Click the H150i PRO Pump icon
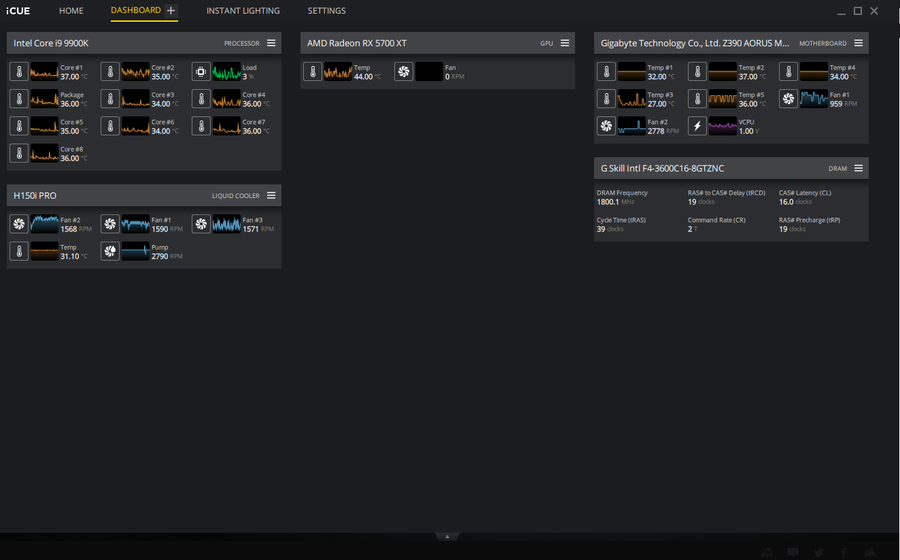Image resolution: width=900 pixels, height=560 pixels. (110, 251)
